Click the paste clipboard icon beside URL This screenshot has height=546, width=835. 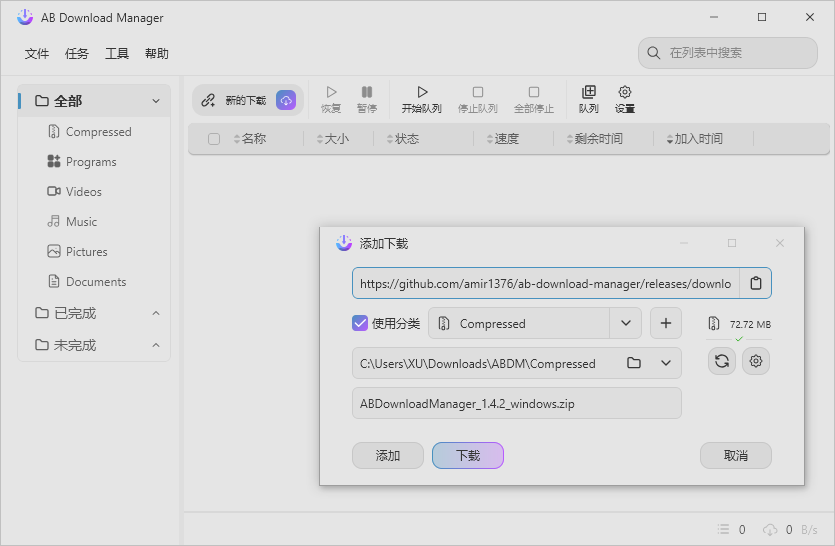tap(756, 283)
